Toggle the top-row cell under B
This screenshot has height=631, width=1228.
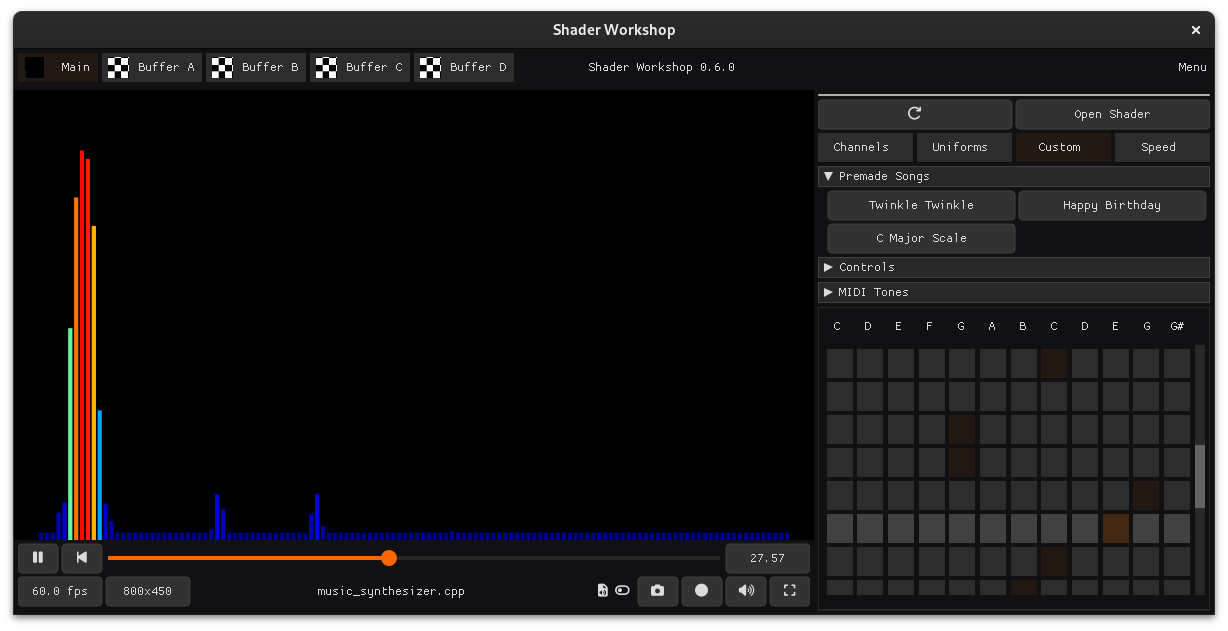coord(1023,363)
